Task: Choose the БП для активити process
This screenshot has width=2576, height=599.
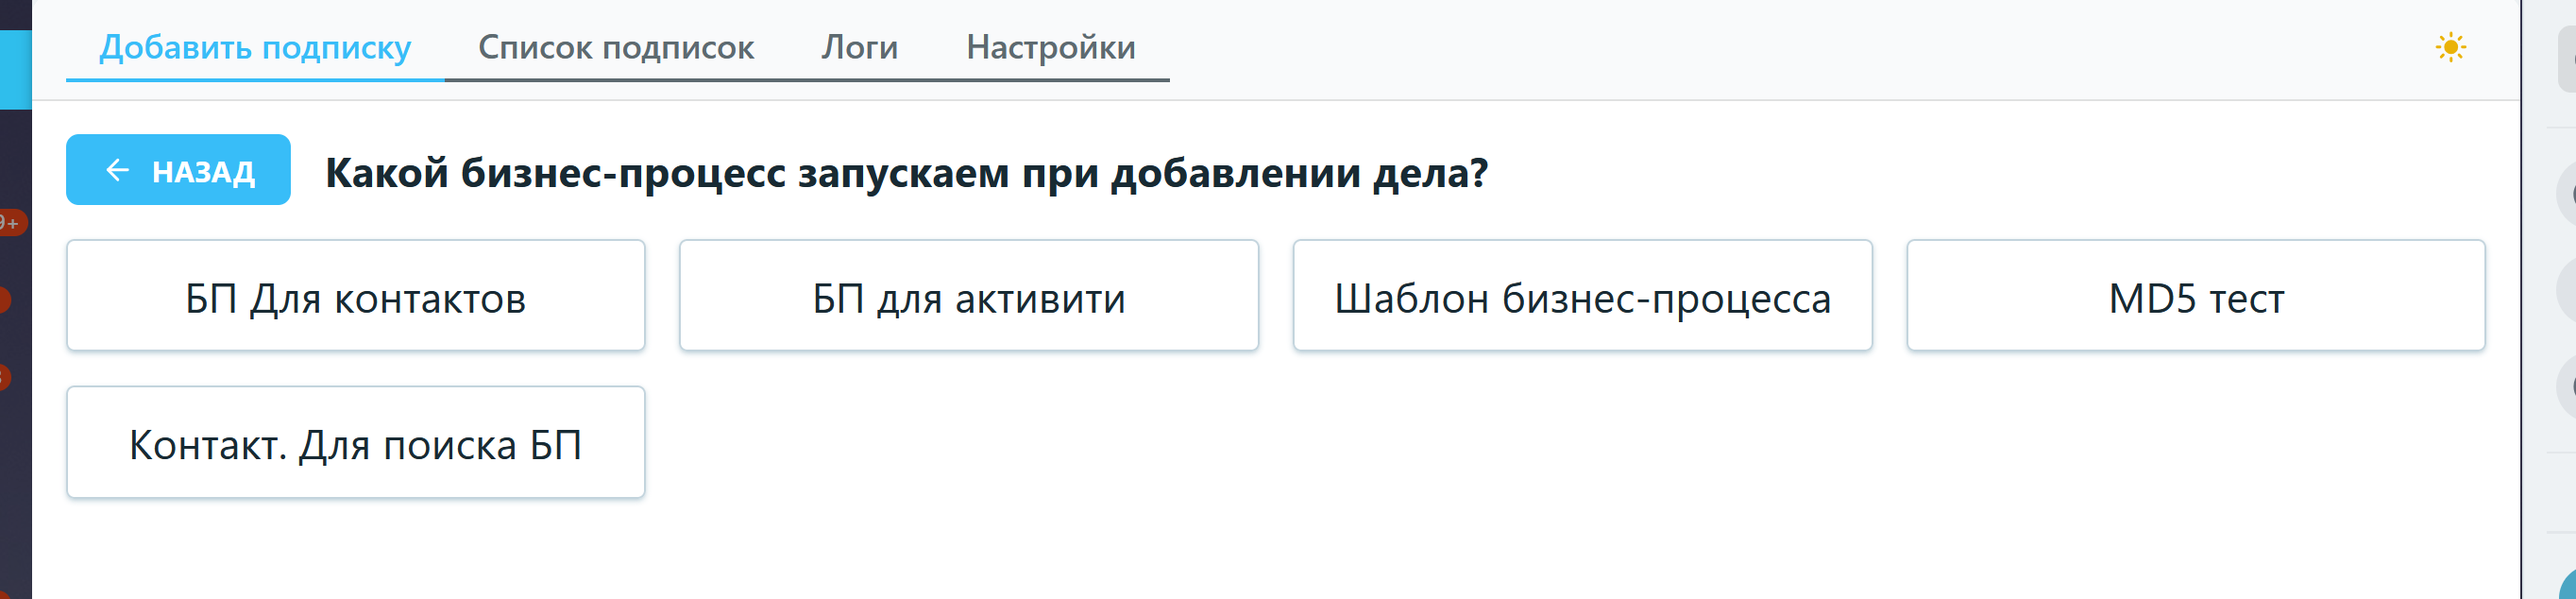Action: point(968,296)
